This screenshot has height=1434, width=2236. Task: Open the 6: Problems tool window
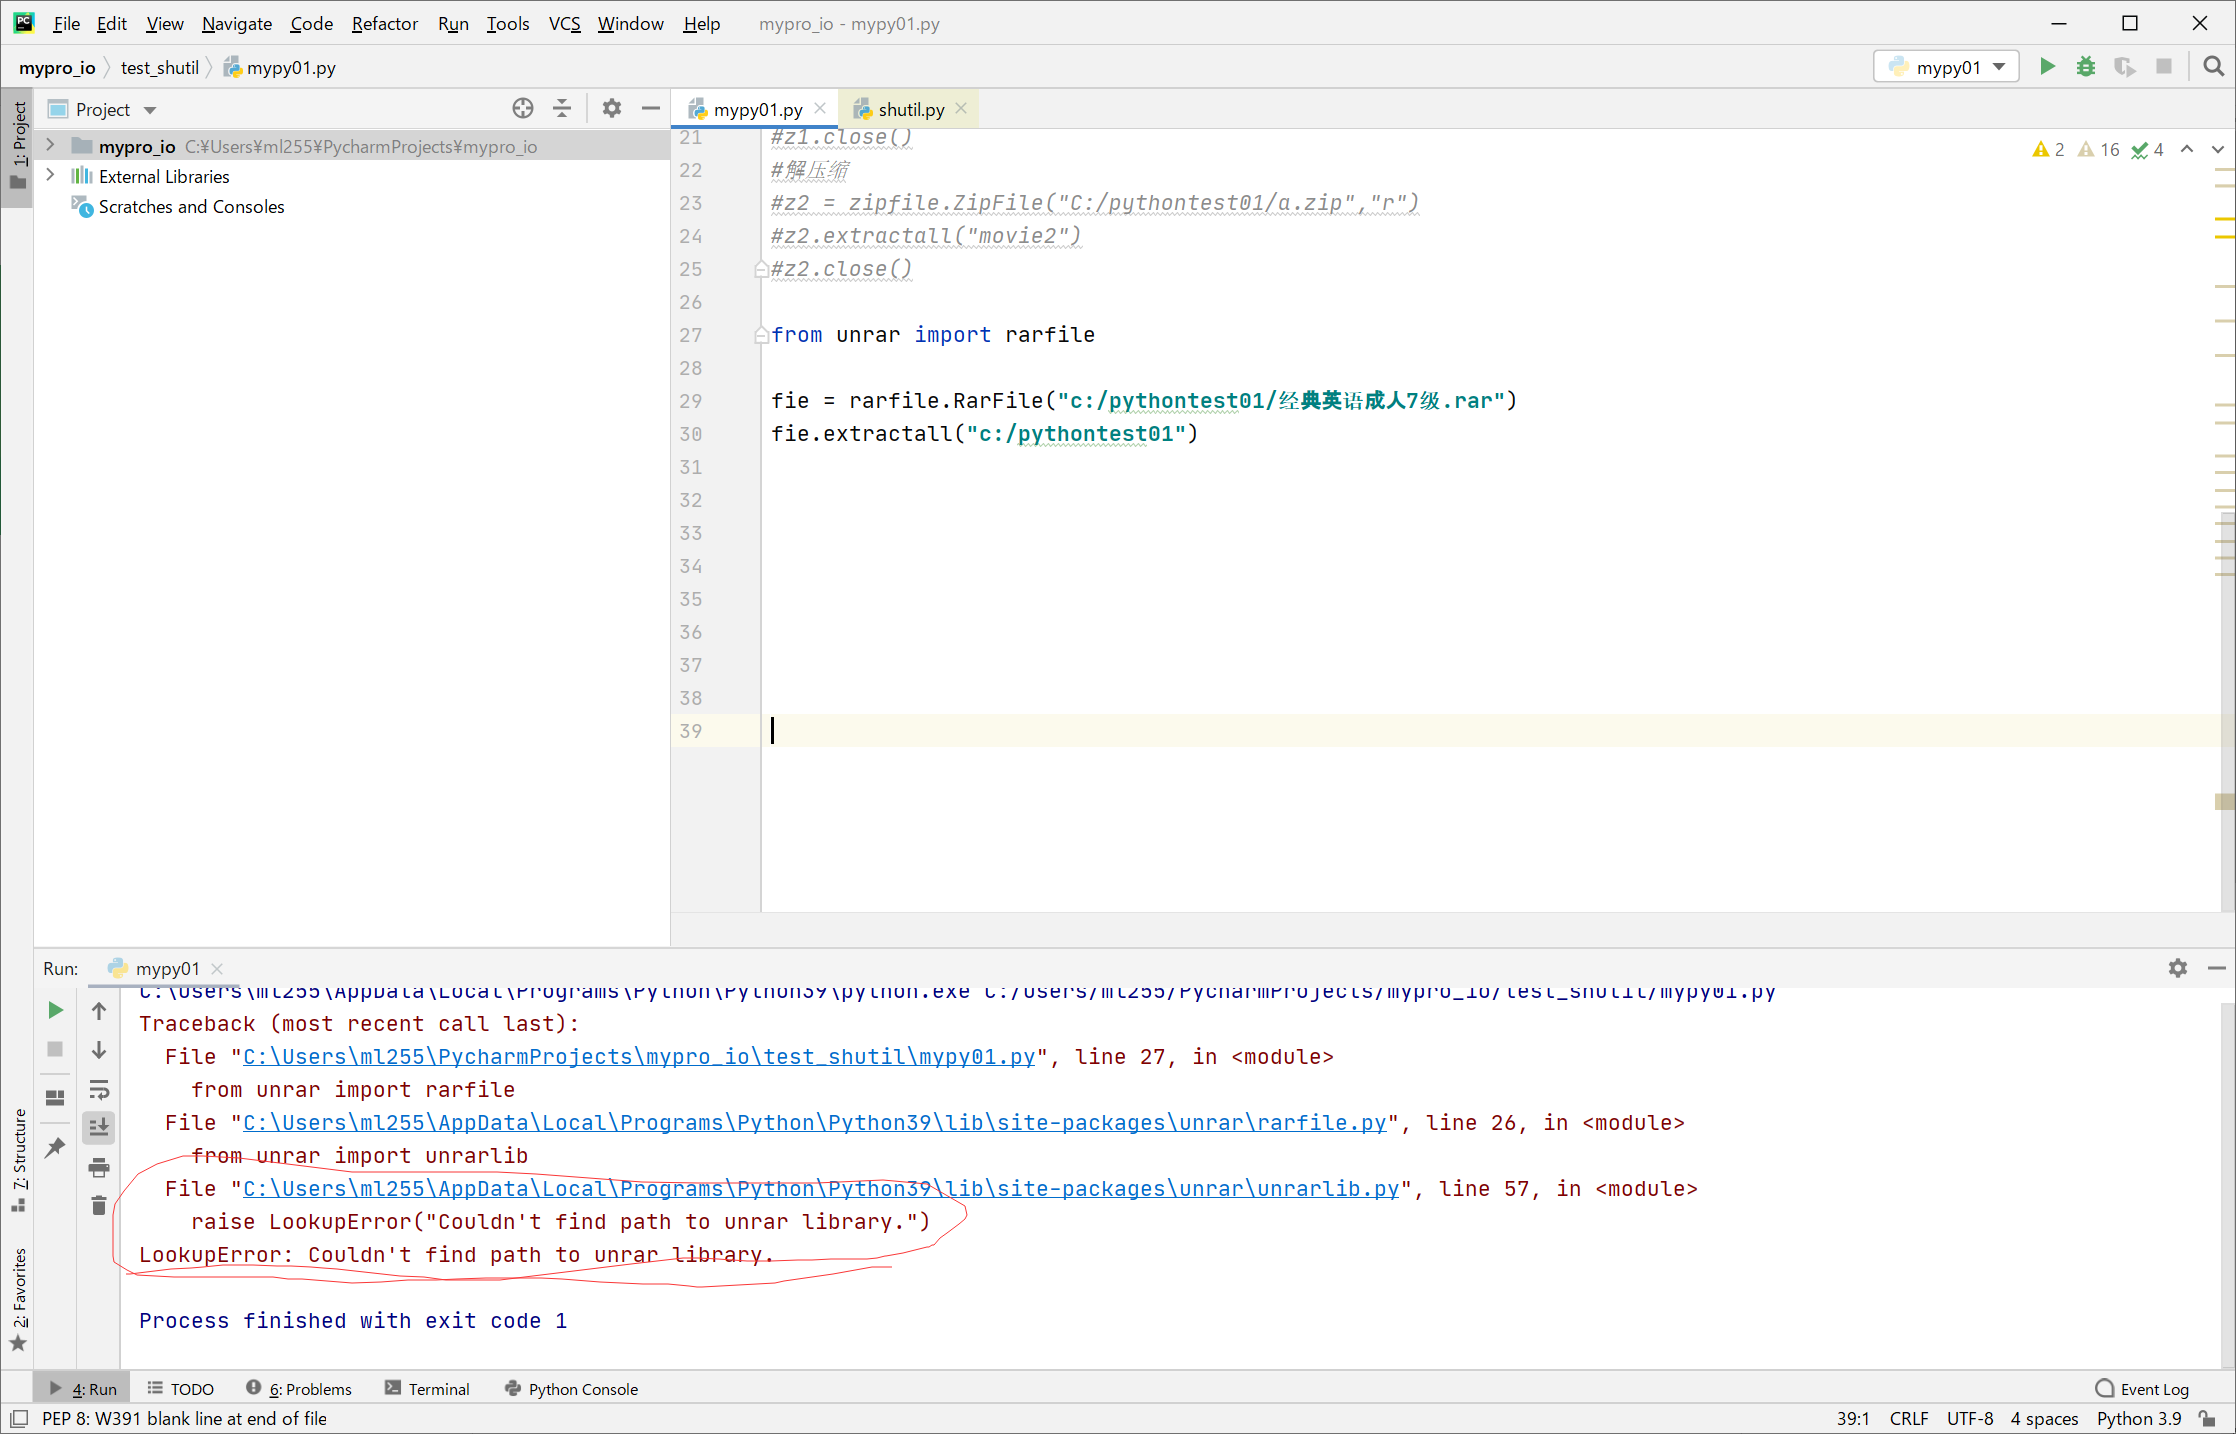(x=299, y=1389)
